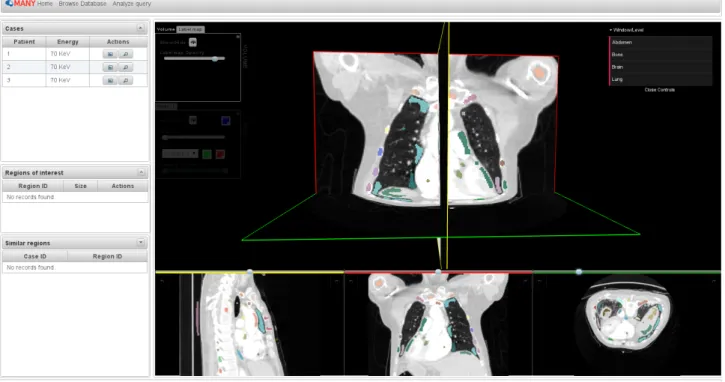Select patient 2 row cell
Screen dimensions: 725x382
(24, 67)
